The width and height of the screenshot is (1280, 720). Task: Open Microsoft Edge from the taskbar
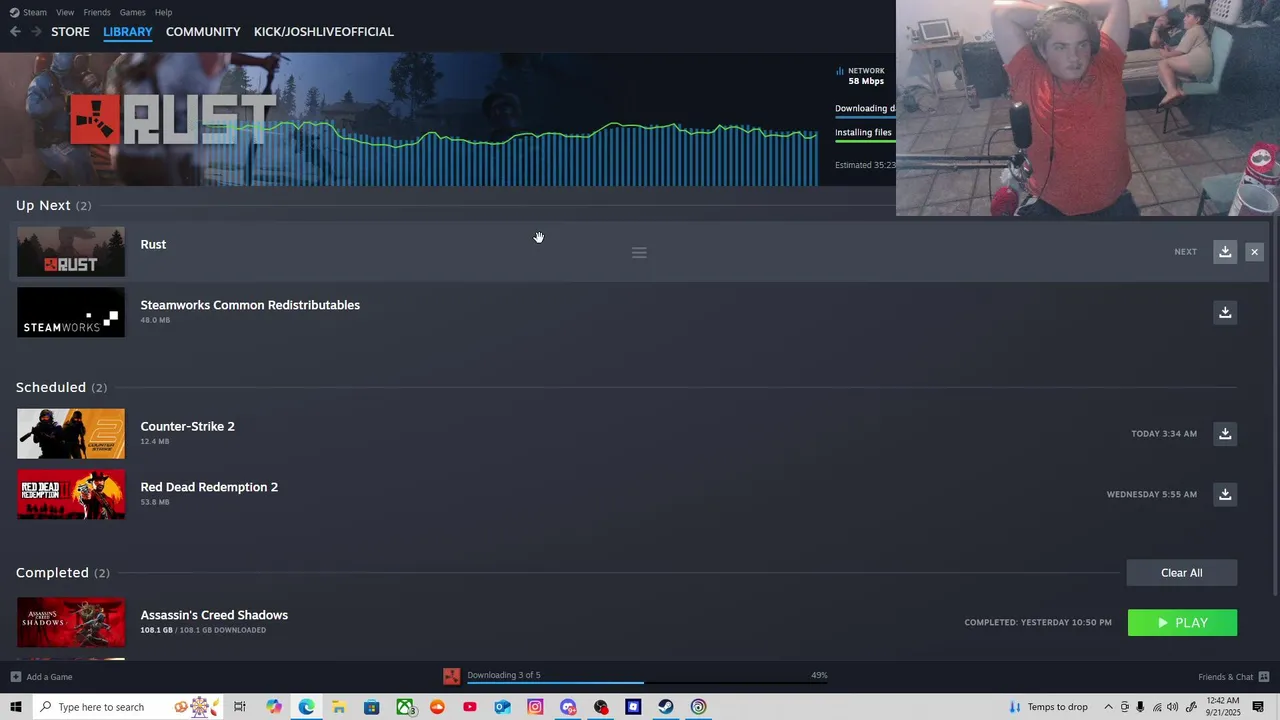[x=306, y=707]
